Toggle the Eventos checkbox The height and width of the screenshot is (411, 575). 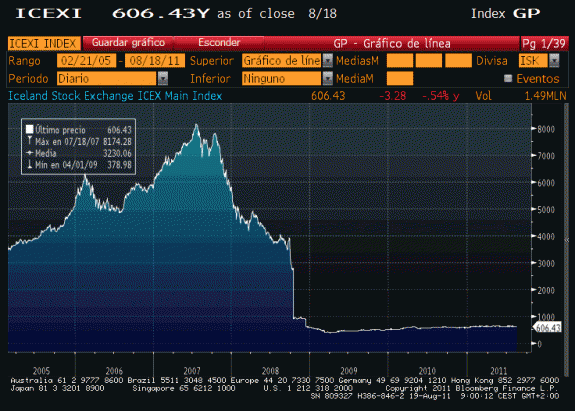[508, 78]
